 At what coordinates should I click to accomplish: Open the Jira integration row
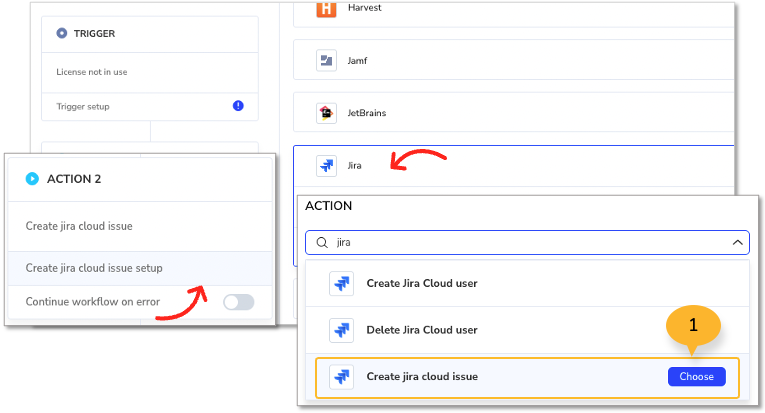514,166
